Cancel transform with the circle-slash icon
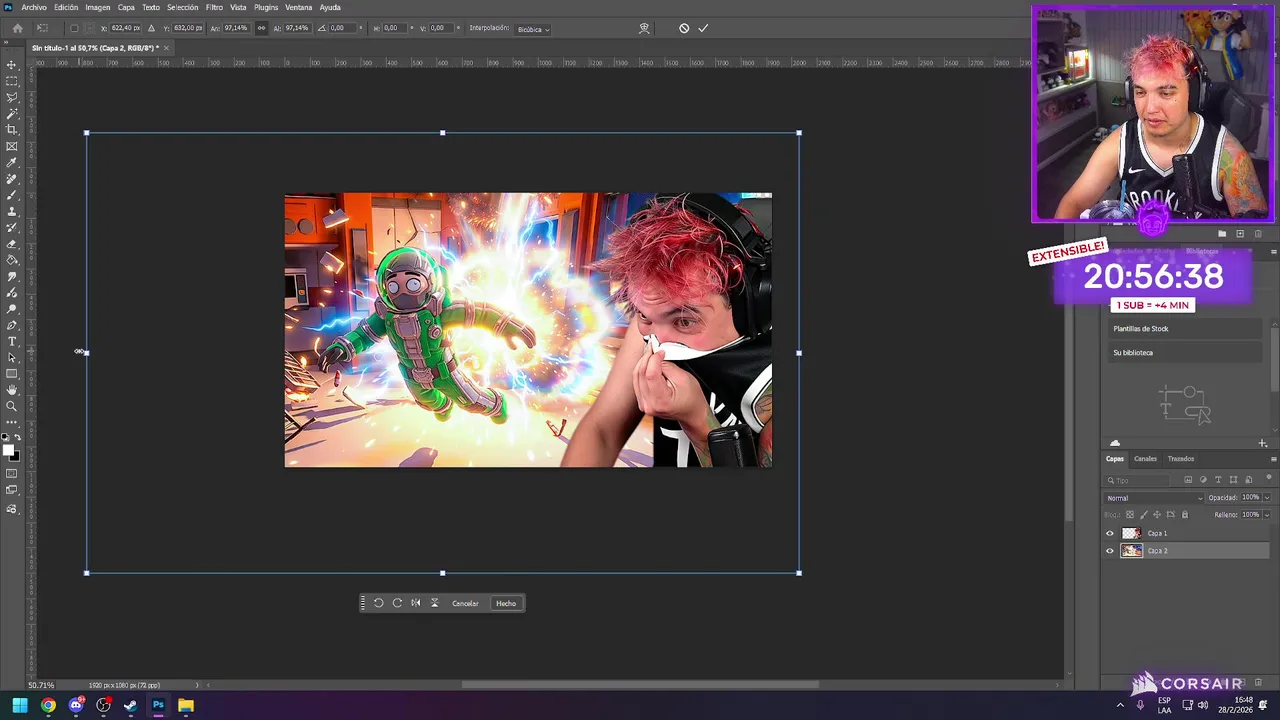 [684, 28]
